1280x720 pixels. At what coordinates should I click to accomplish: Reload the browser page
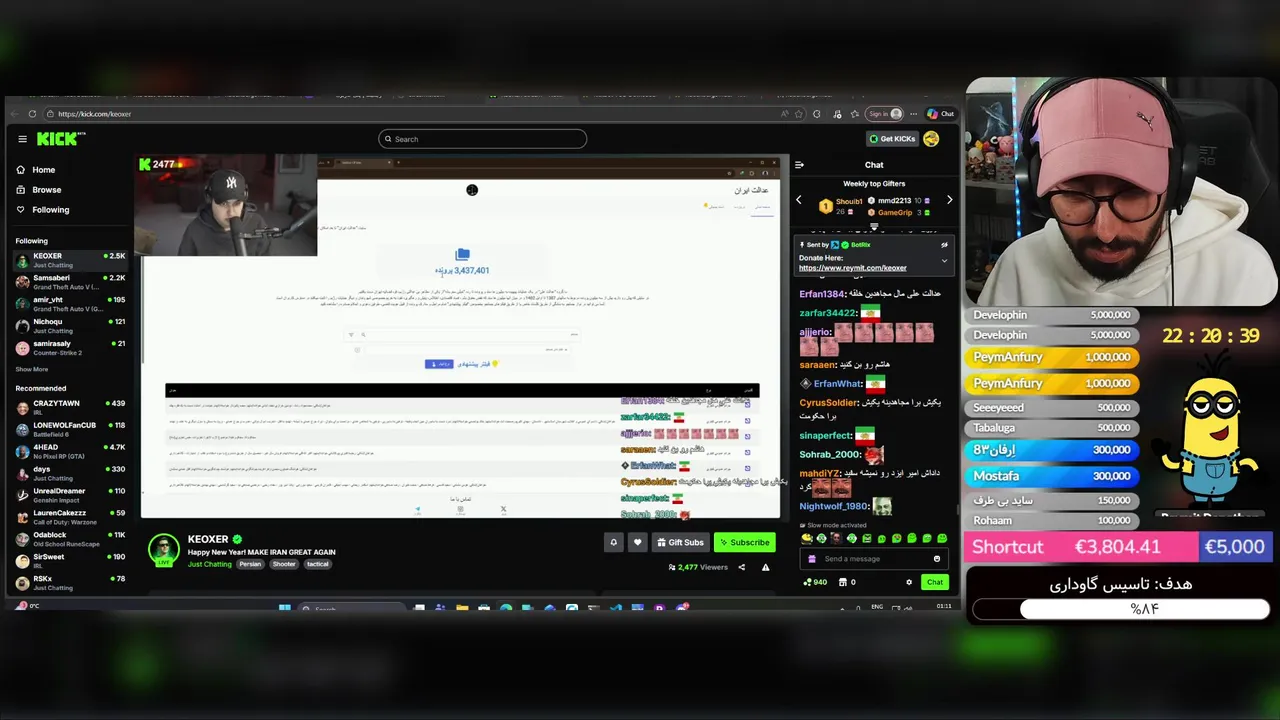click(x=32, y=114)
